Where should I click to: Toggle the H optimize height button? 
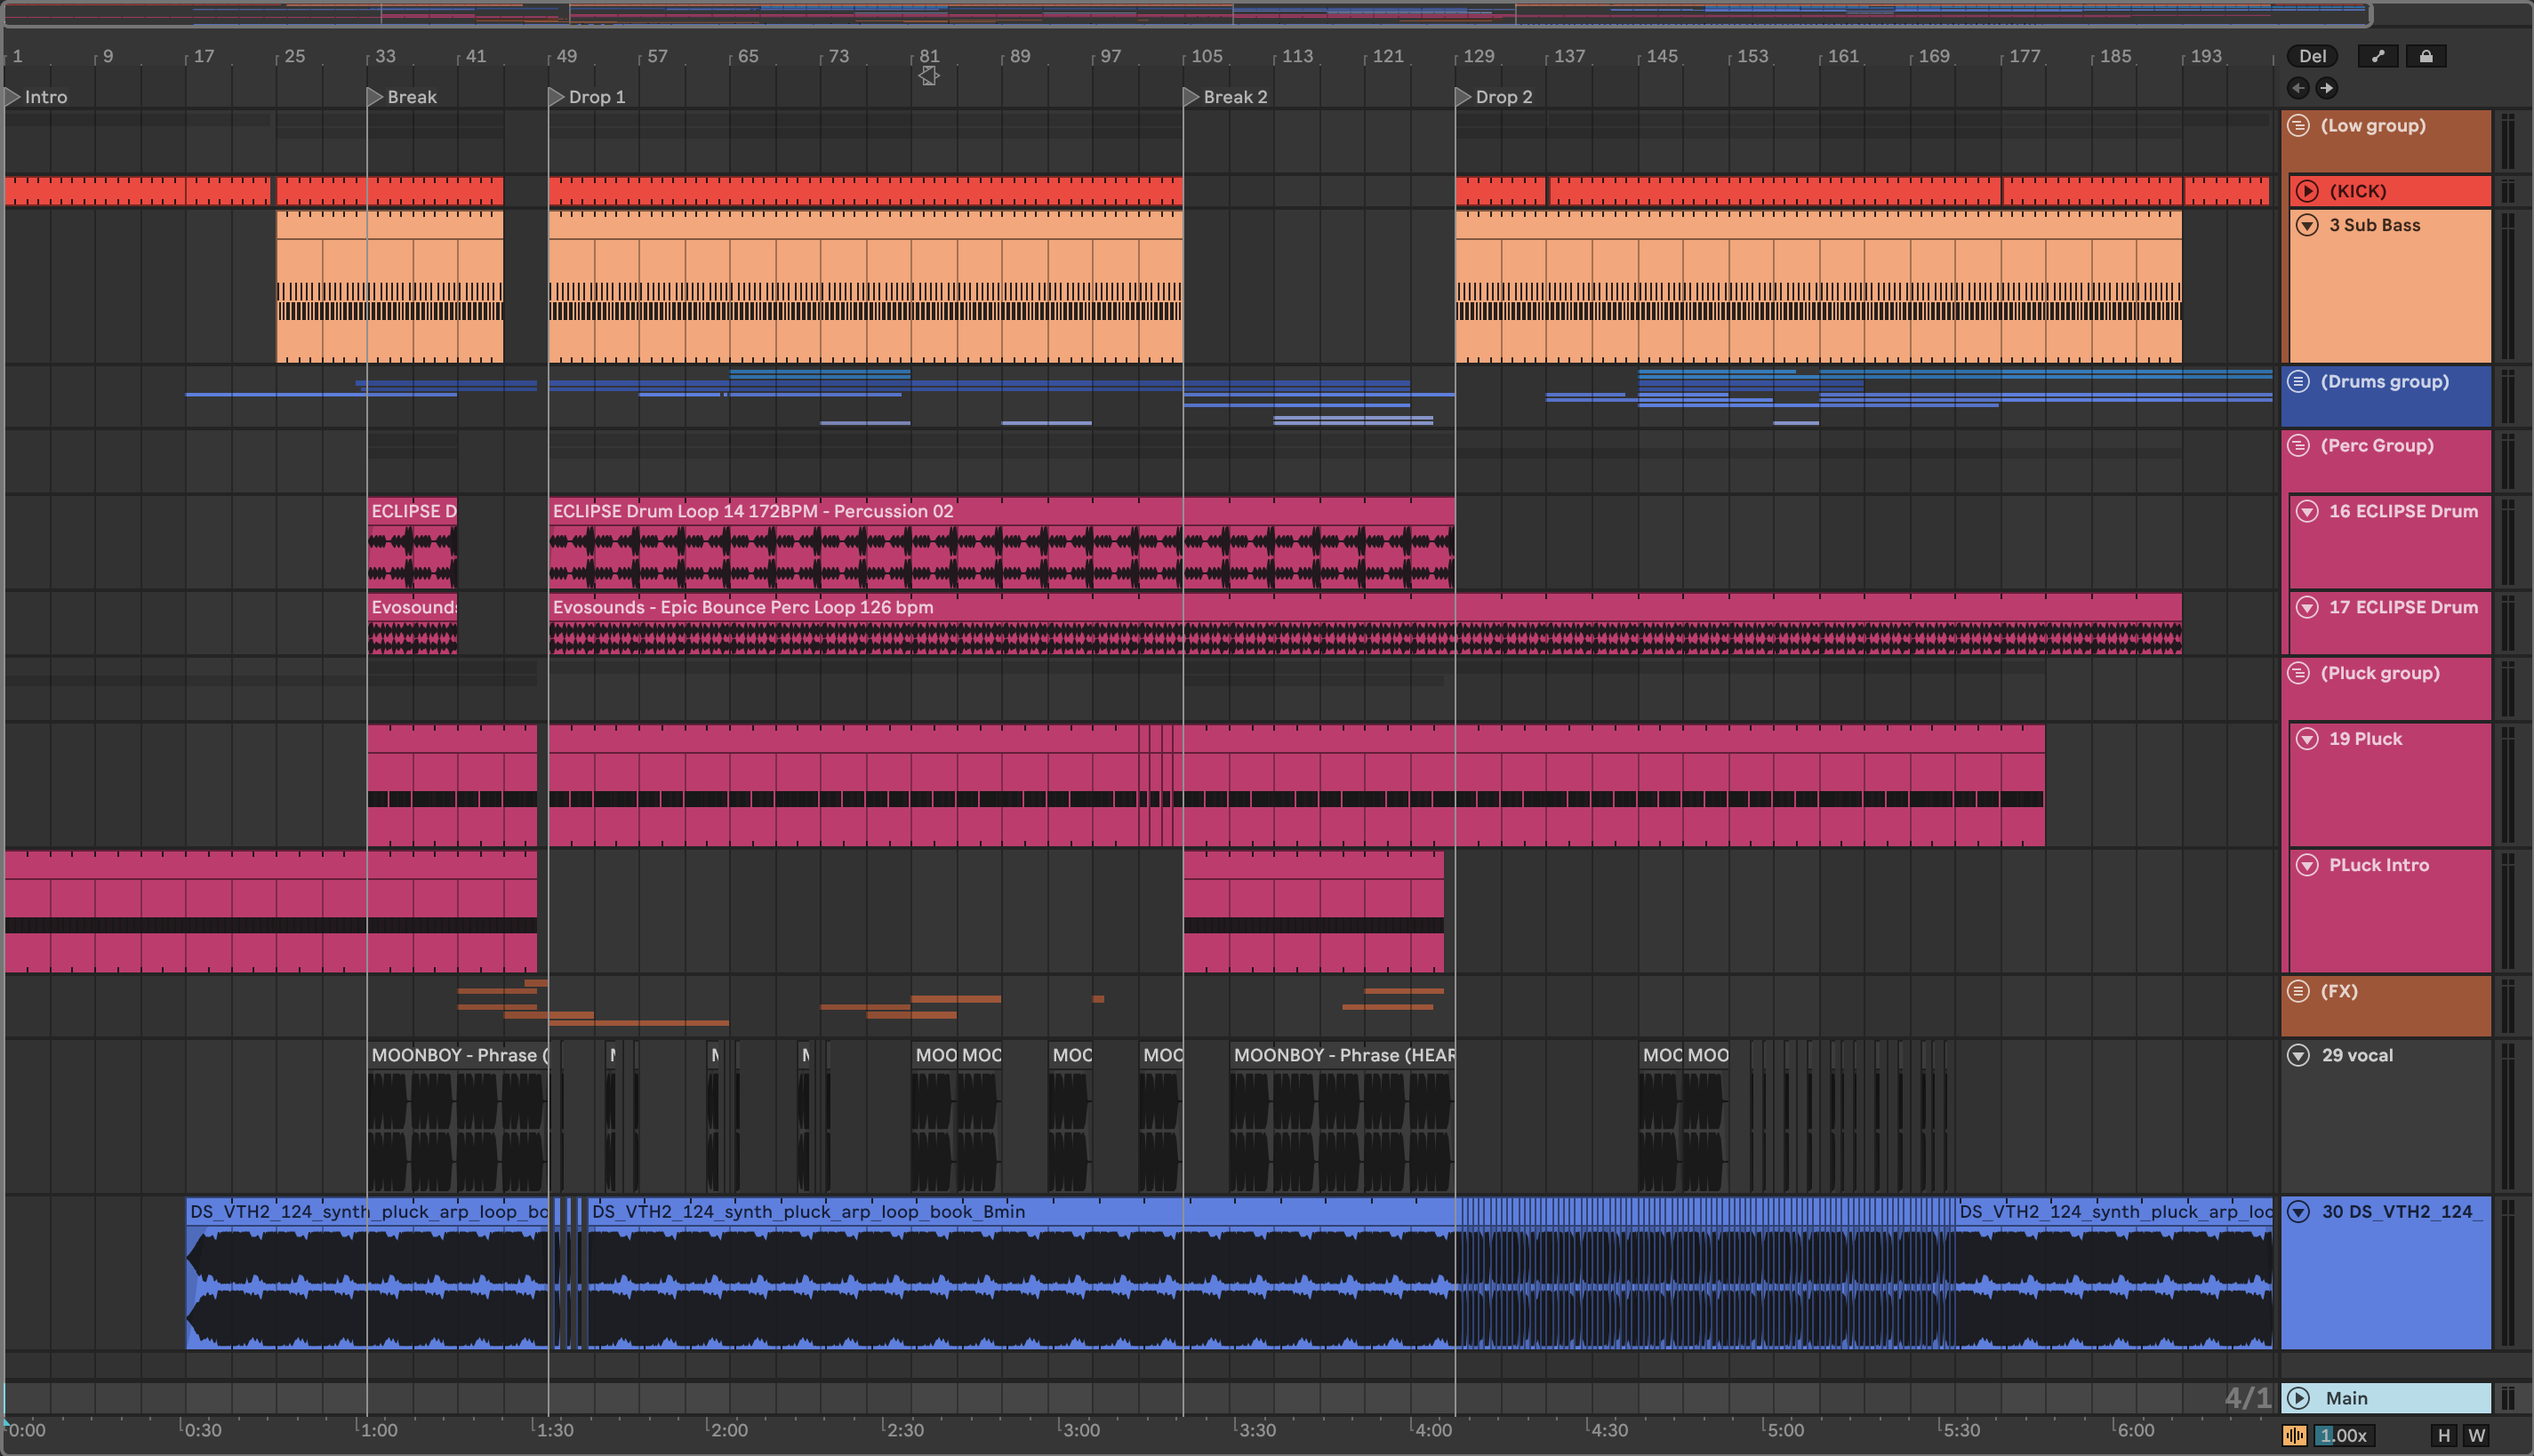point(2443,1436)
